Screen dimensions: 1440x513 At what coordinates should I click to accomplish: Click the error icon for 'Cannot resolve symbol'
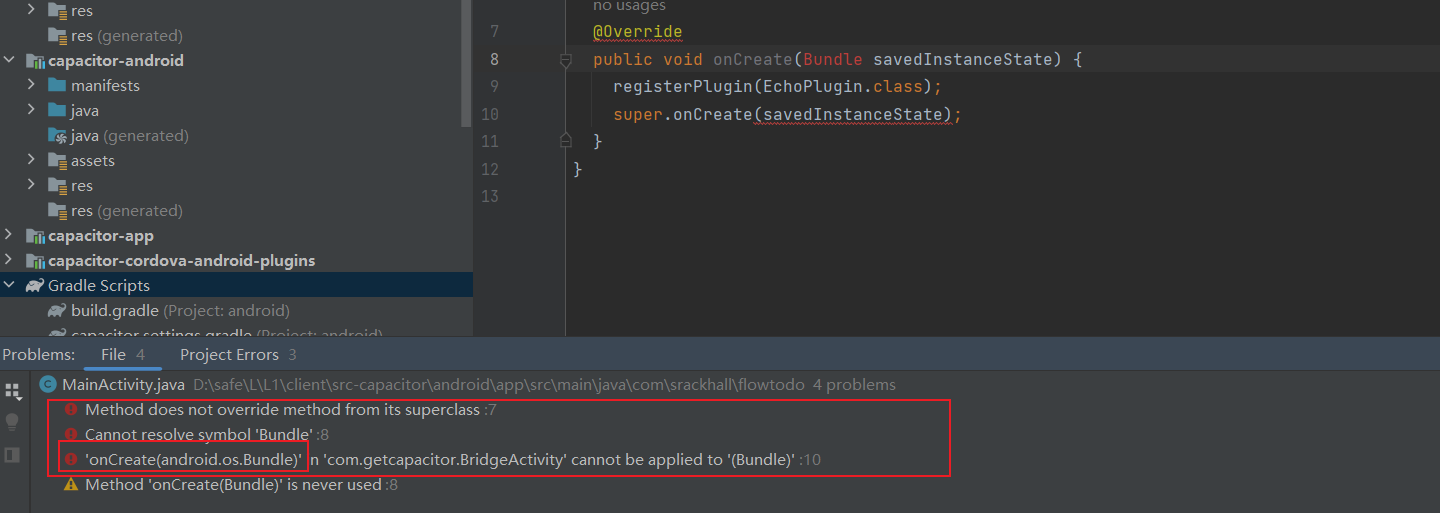[71, 435]
